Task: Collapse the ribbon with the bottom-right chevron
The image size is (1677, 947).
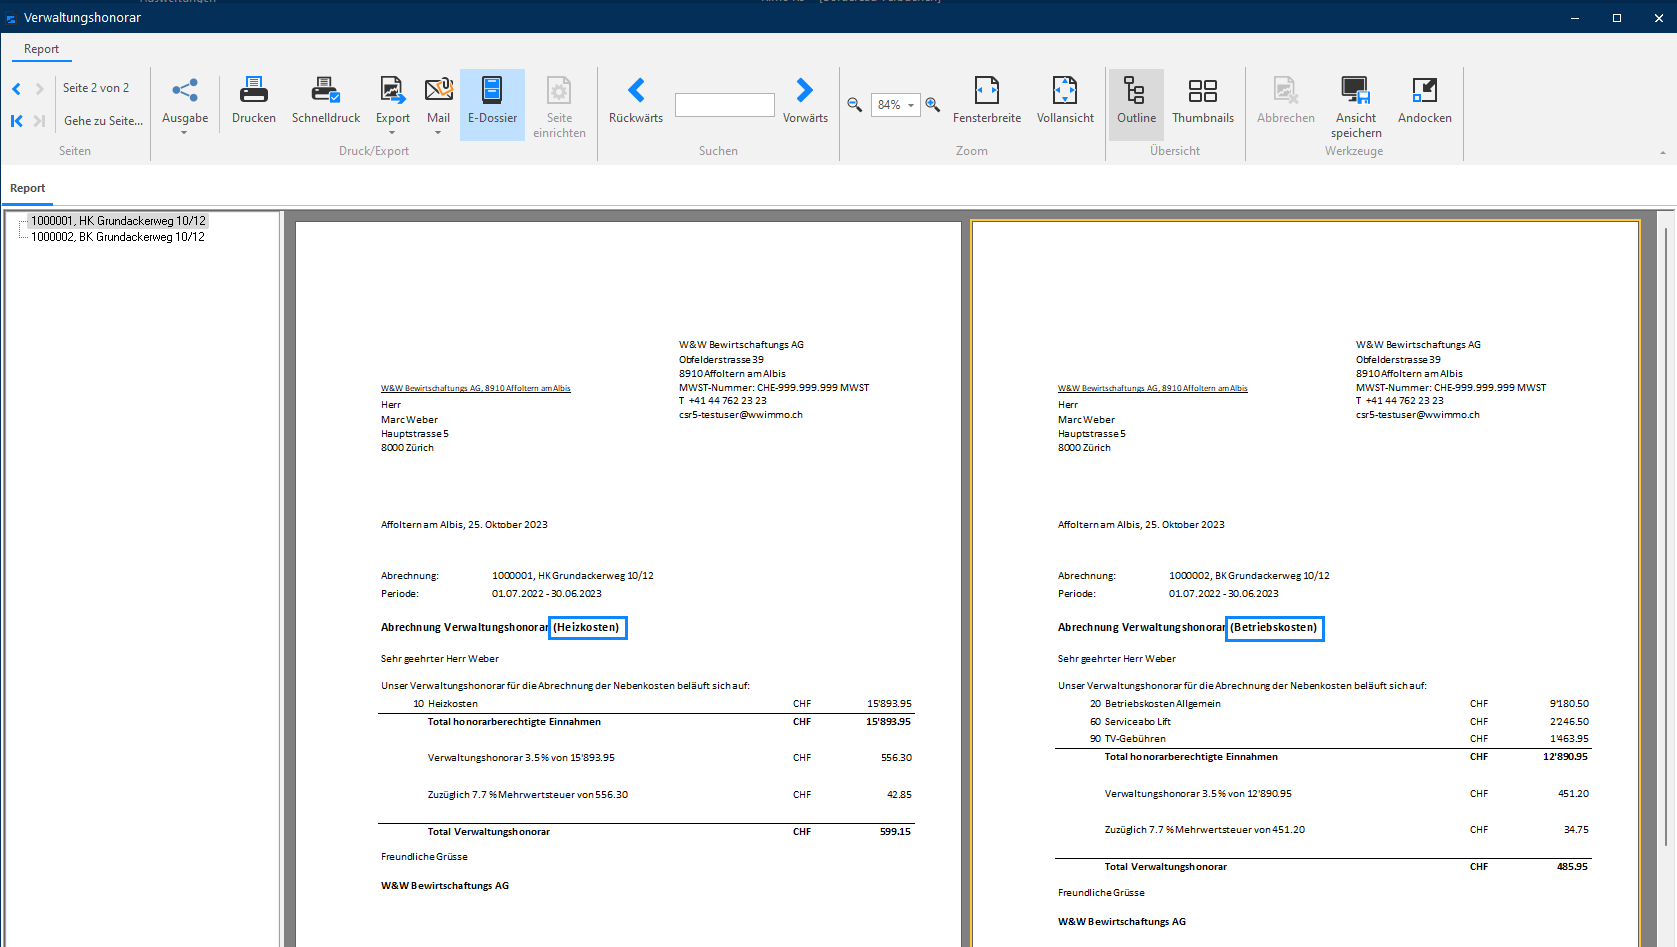Action: [x=1663, y=153]
